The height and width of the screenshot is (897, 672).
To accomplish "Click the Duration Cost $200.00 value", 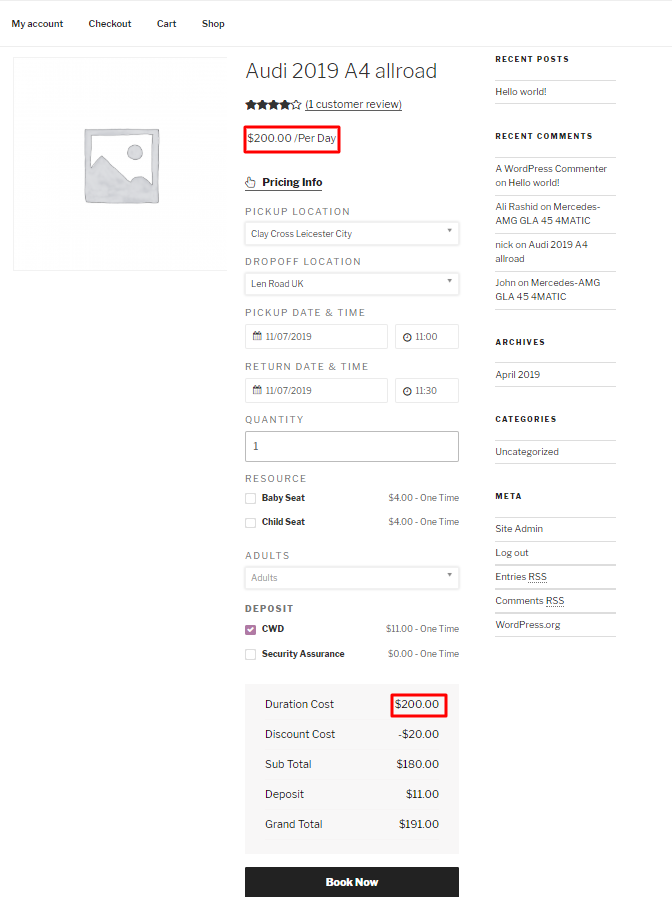I will pyautogui.click(x=417, y=704).
